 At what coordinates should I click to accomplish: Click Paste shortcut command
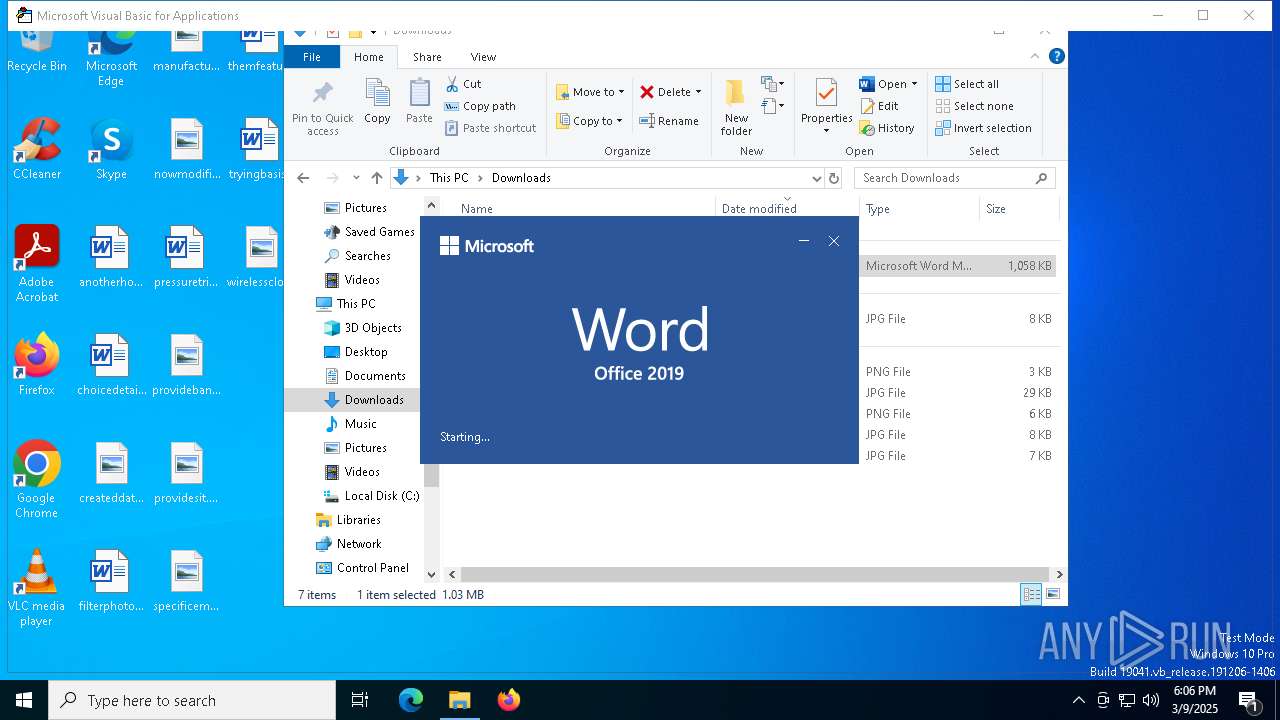coord(490,128)
